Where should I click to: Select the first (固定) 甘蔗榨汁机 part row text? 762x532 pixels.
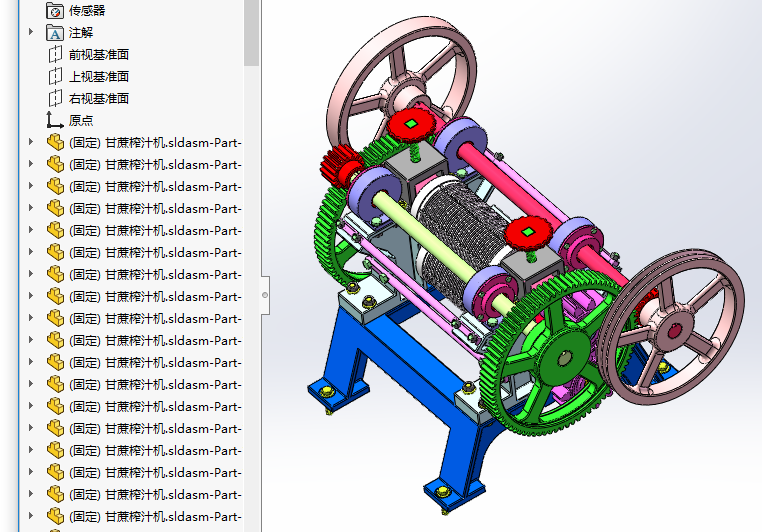(x=156, y=142)
